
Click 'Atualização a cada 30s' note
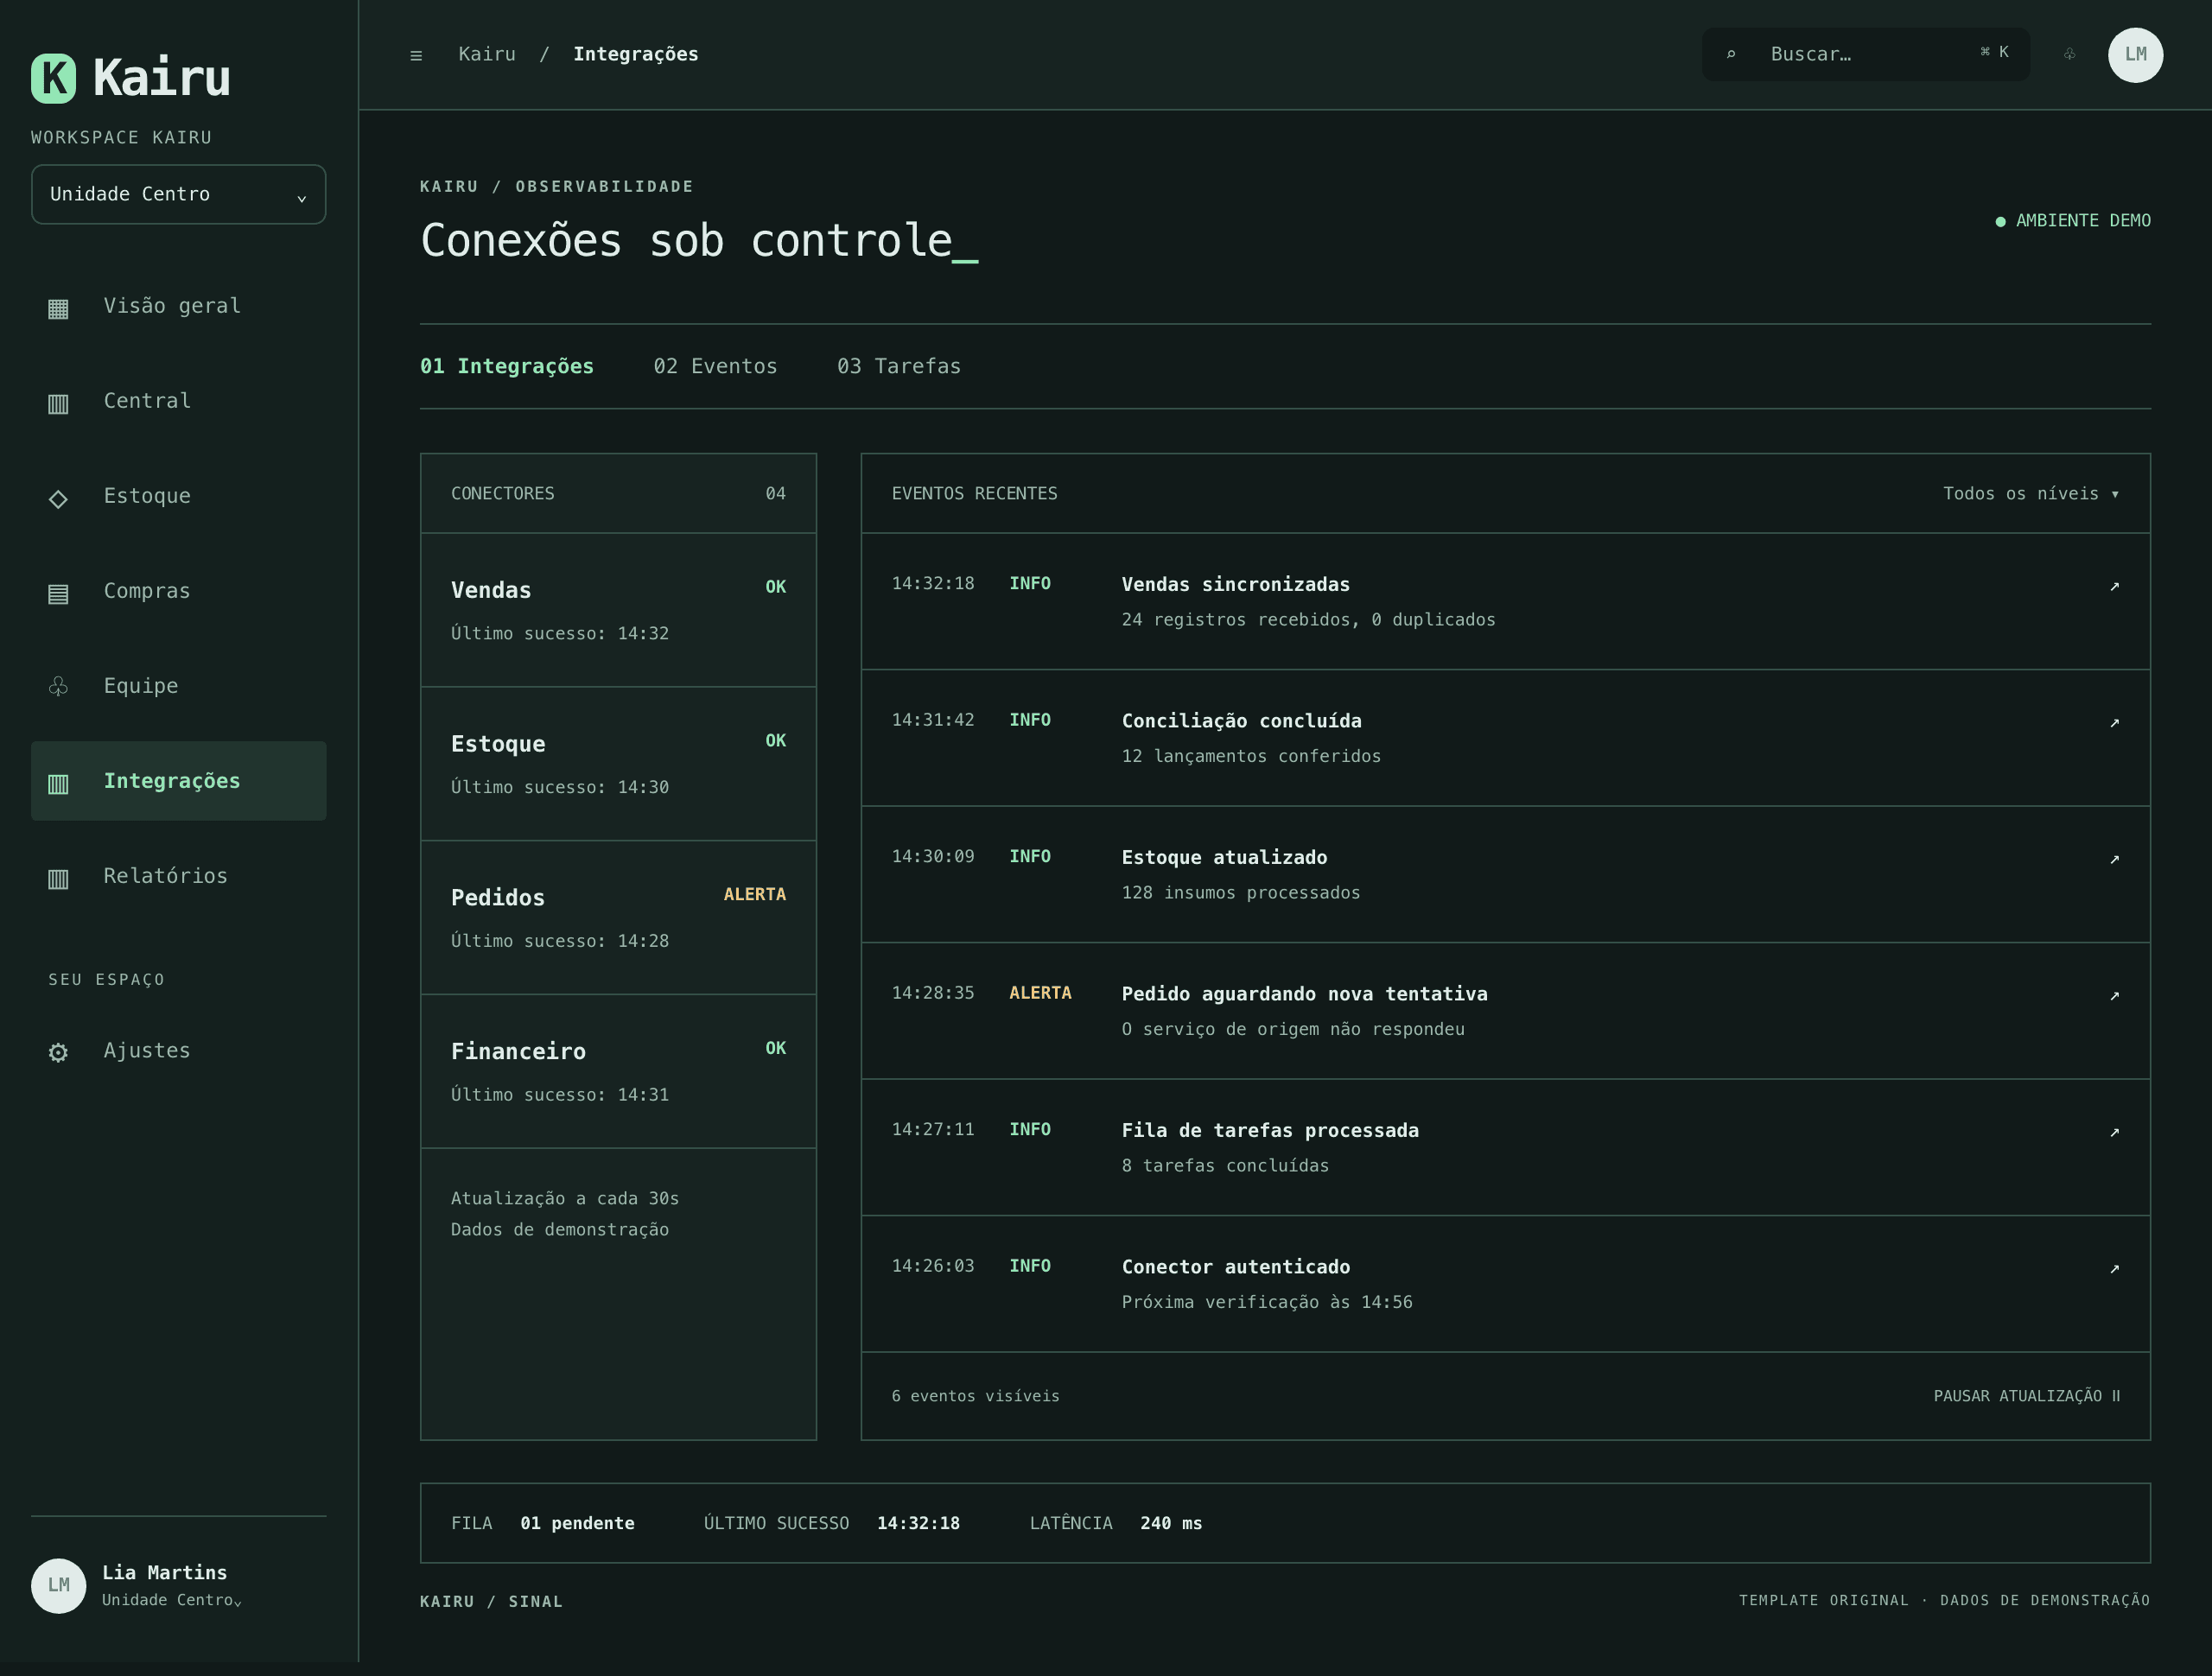(x=565, y=1198)
